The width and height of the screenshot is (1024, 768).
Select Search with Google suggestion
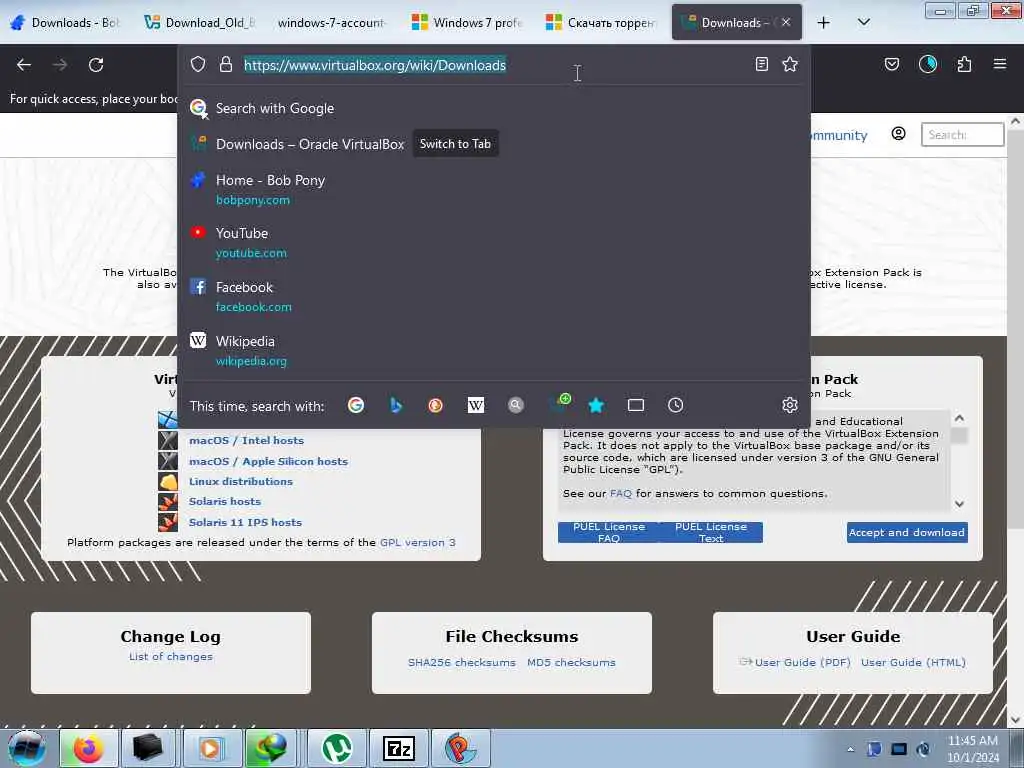click(x=494, y=108)
